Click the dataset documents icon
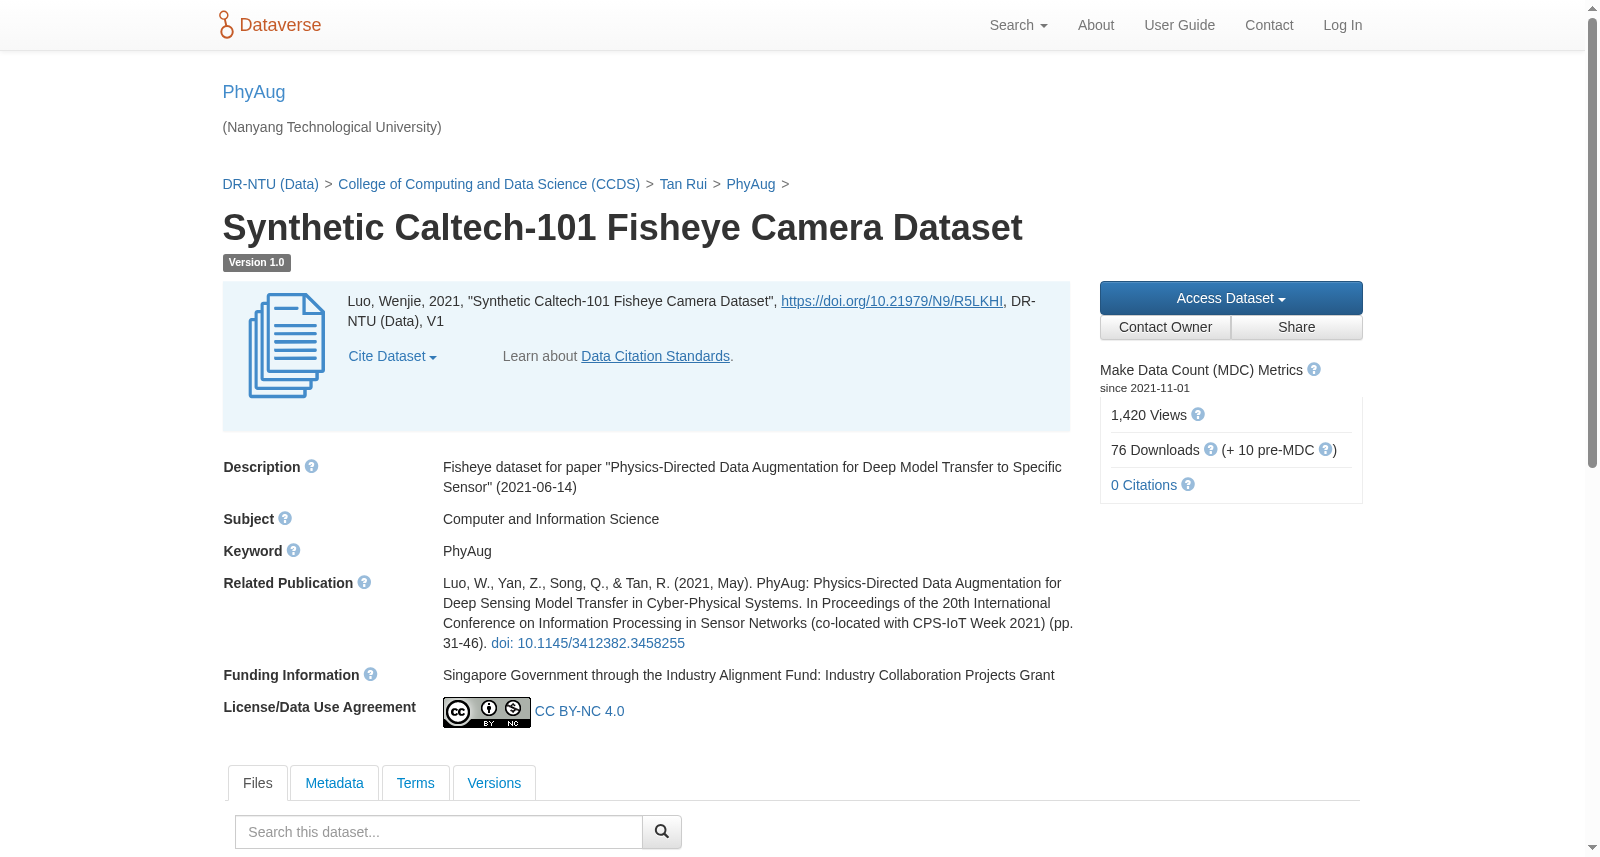 point(287,346)
